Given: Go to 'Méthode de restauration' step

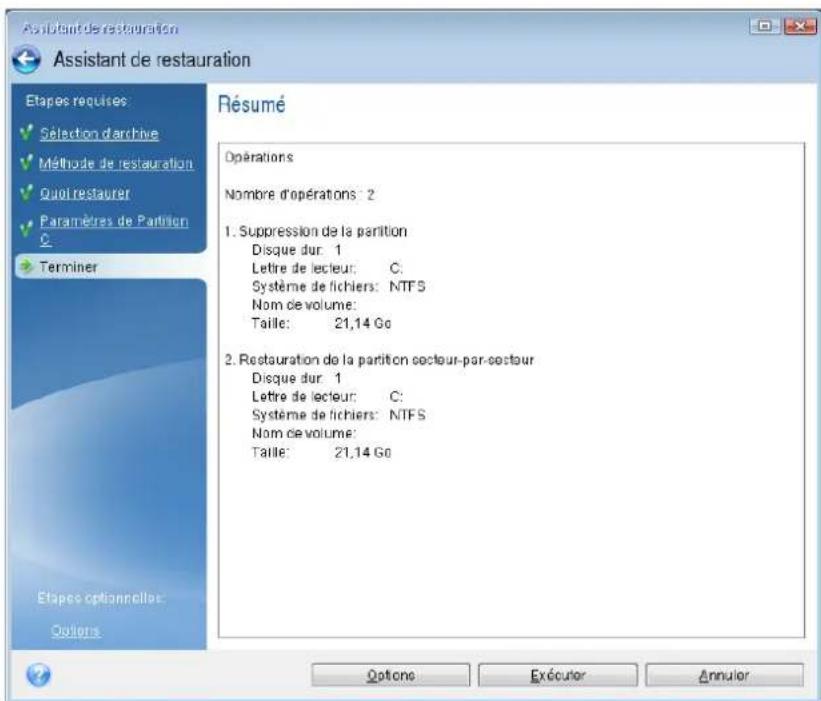Looking at the screenshot, I should click(x=116, y=163).
